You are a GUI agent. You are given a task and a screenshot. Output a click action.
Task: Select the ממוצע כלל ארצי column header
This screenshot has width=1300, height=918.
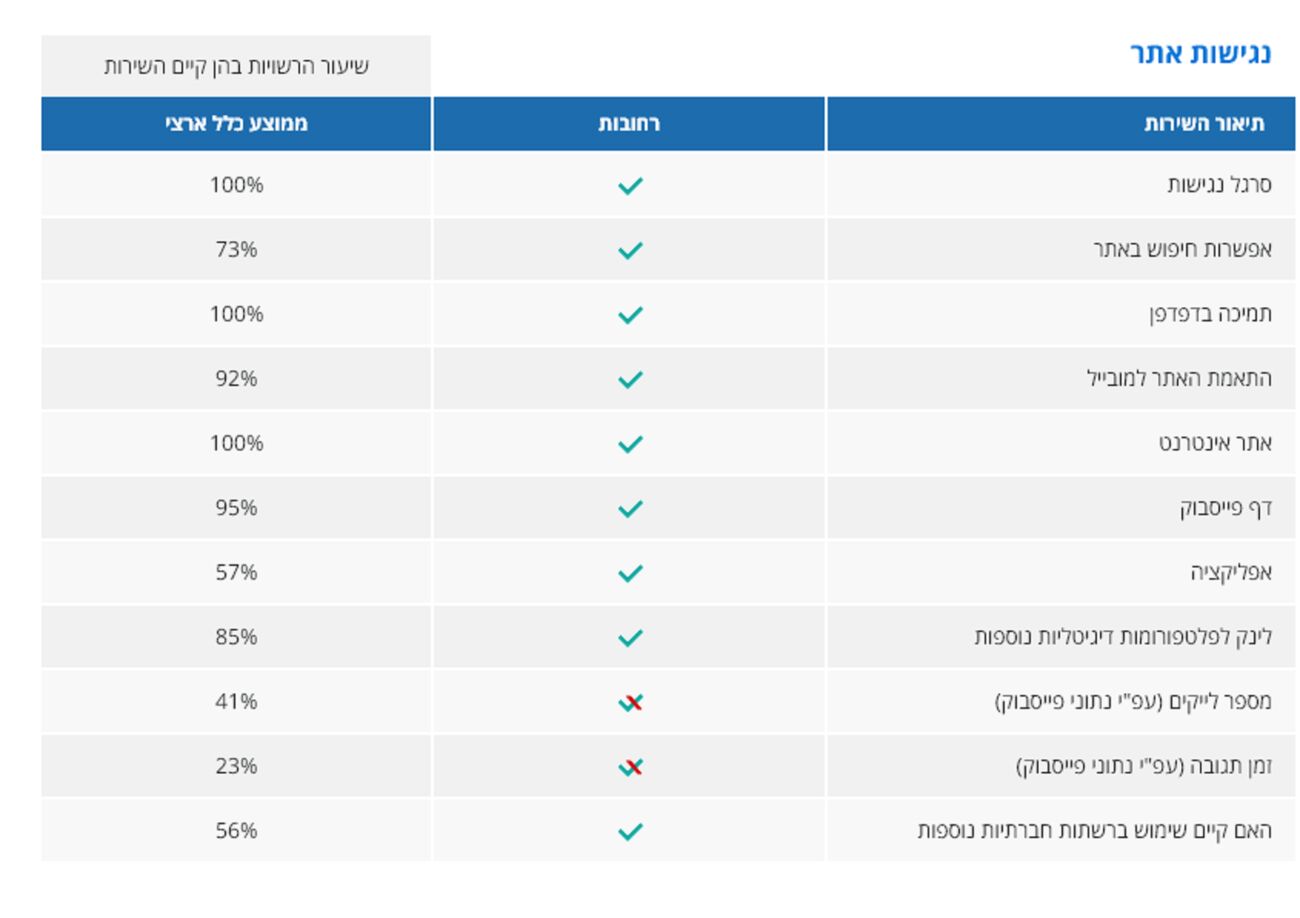(236, 124)
